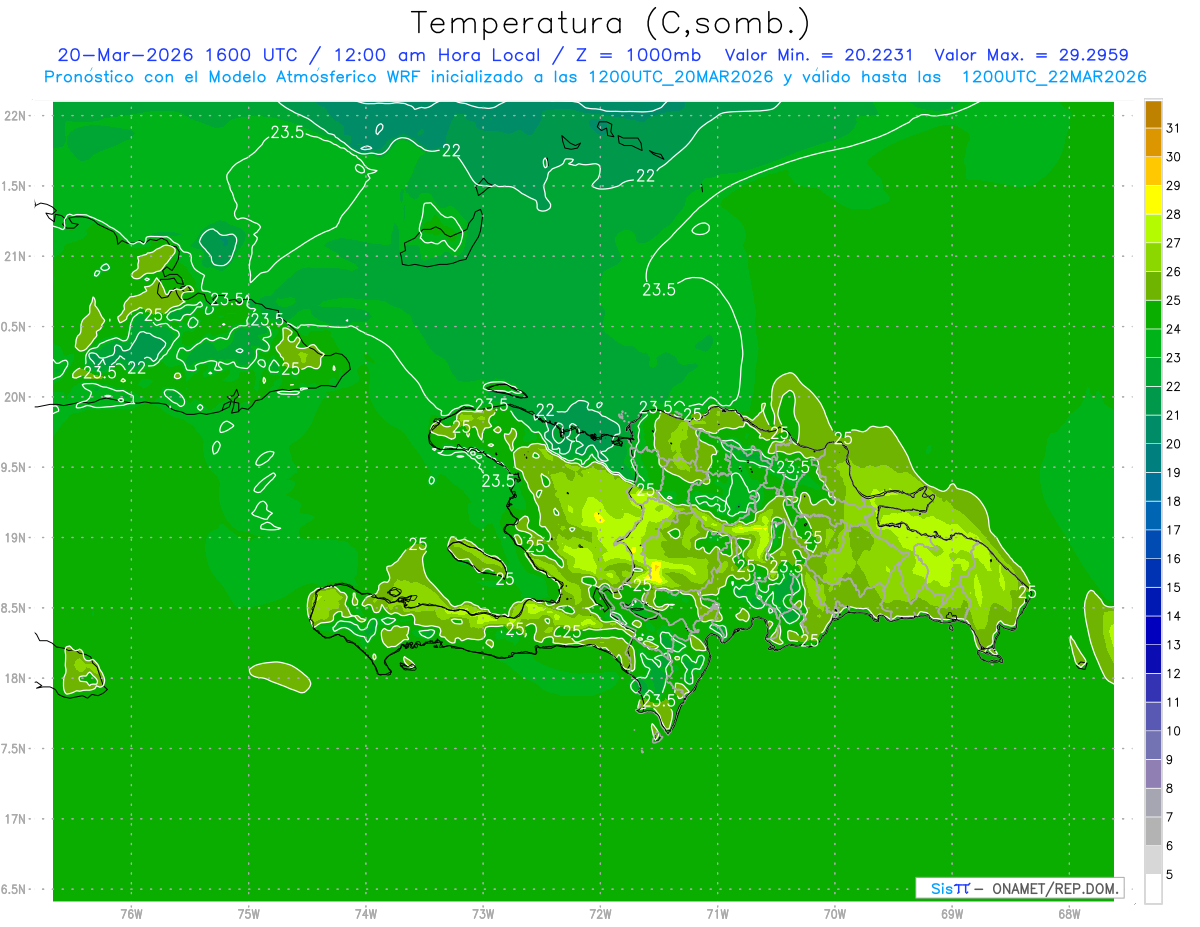Pick the purple swatch between 8 and 9

[1153, 774]
